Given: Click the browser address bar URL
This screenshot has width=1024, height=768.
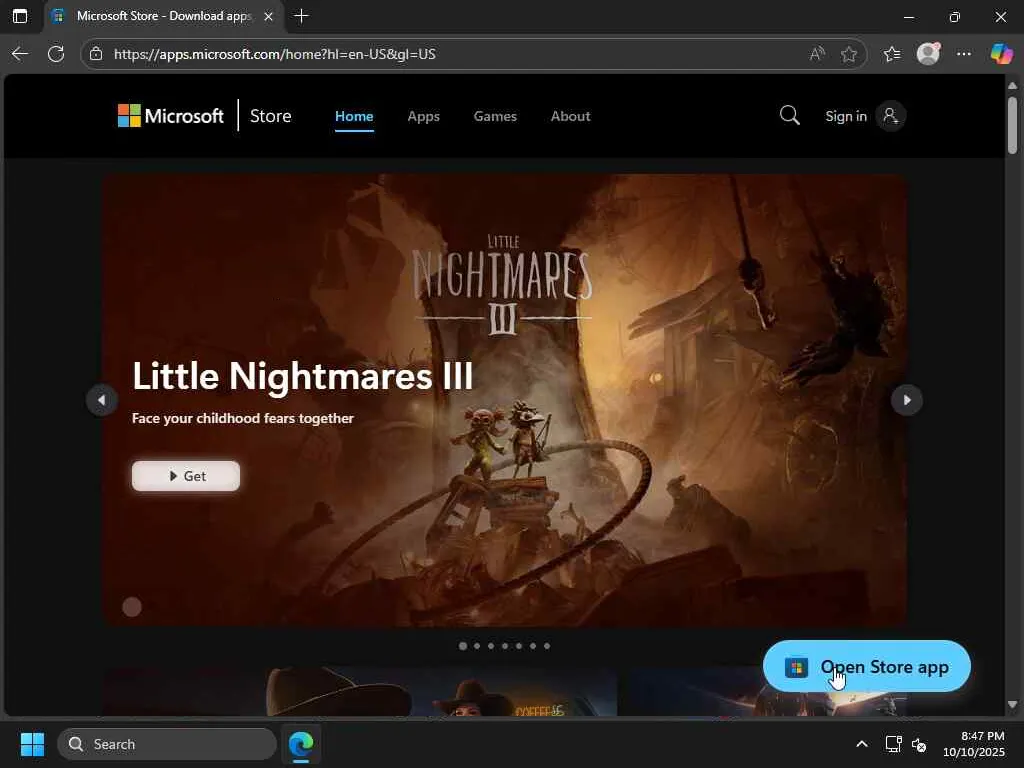Looking at the screenshot, I should coord(274,54).
